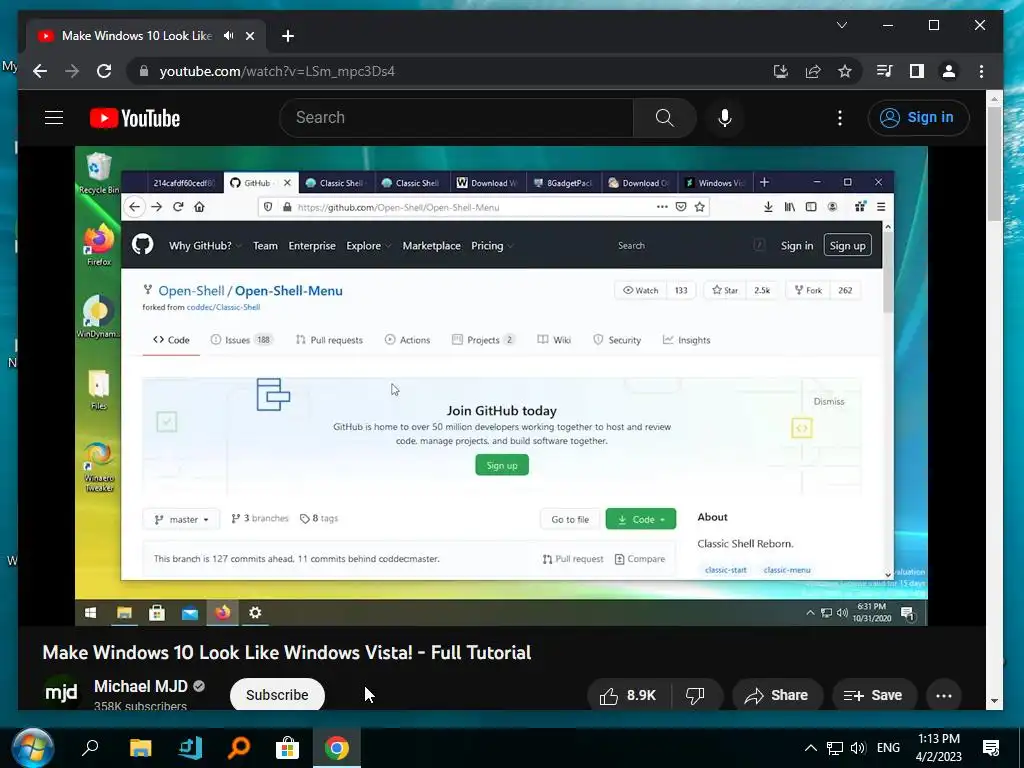
Task: Open blue document app in taskbar
Action: pos(190,748)
